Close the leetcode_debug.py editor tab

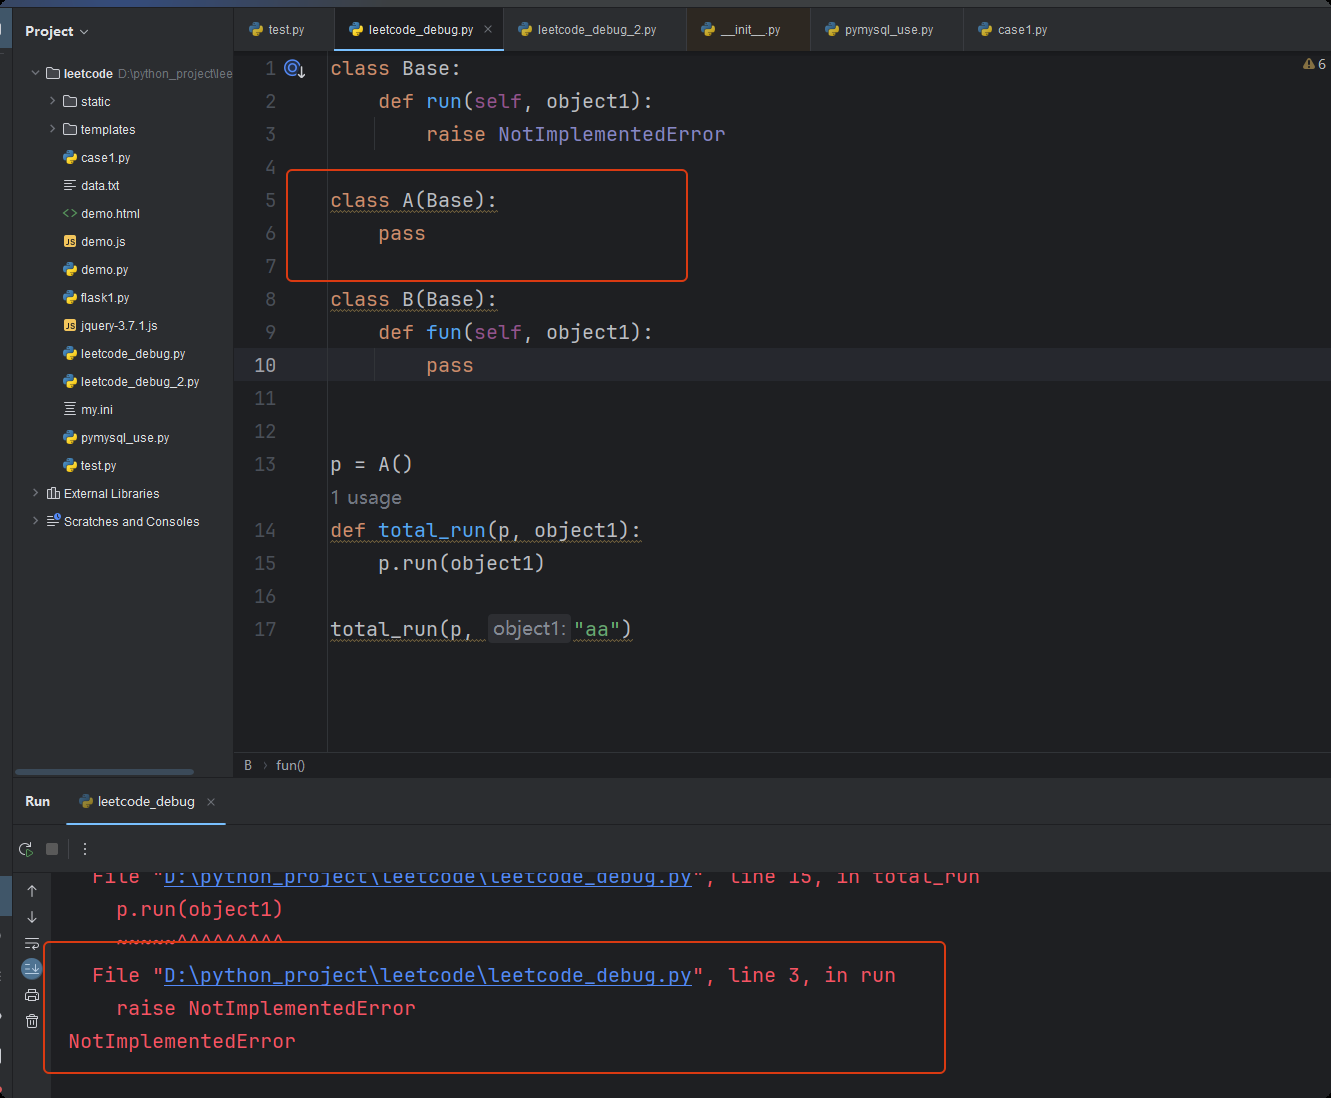coord(488,29)
